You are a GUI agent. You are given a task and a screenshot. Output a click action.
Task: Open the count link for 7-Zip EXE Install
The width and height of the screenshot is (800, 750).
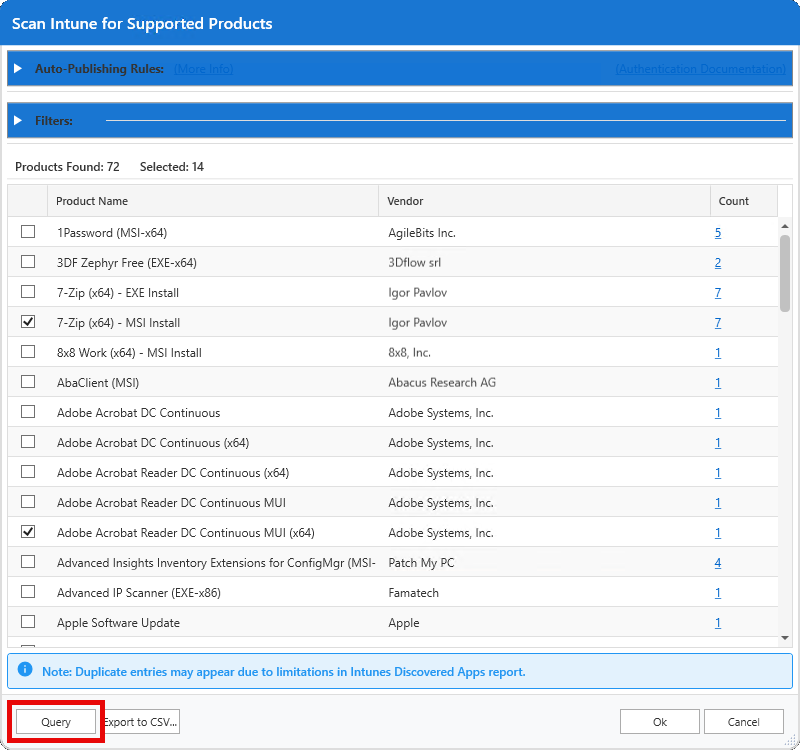pyautogui.click(x=717, y=292)
